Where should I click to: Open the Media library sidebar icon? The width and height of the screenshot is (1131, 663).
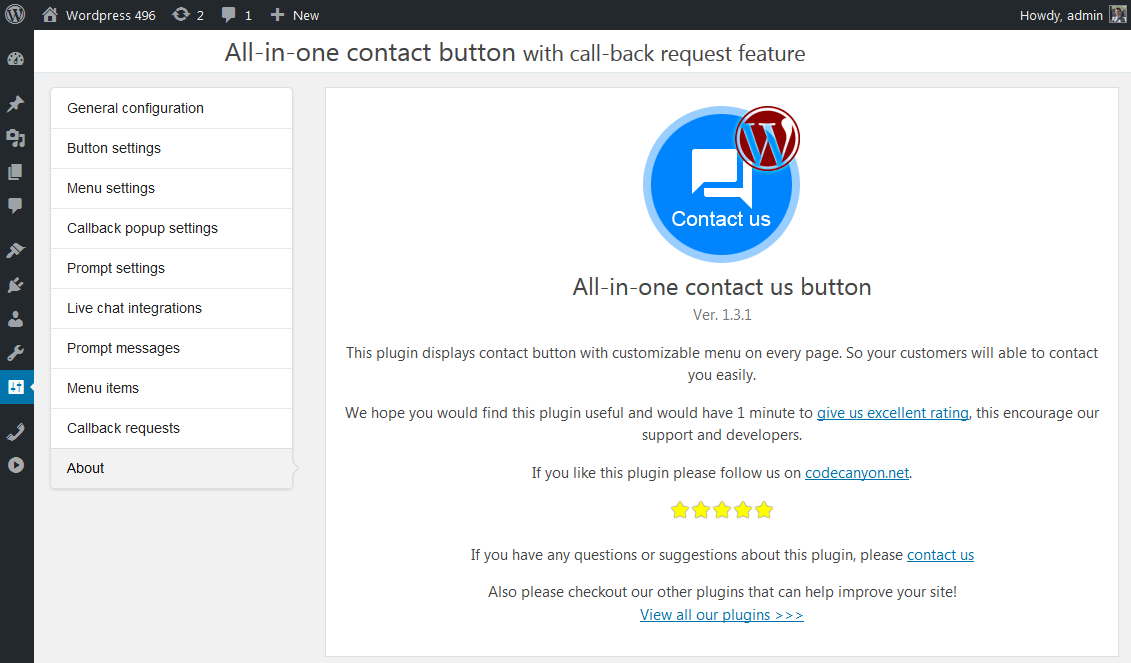15,138
